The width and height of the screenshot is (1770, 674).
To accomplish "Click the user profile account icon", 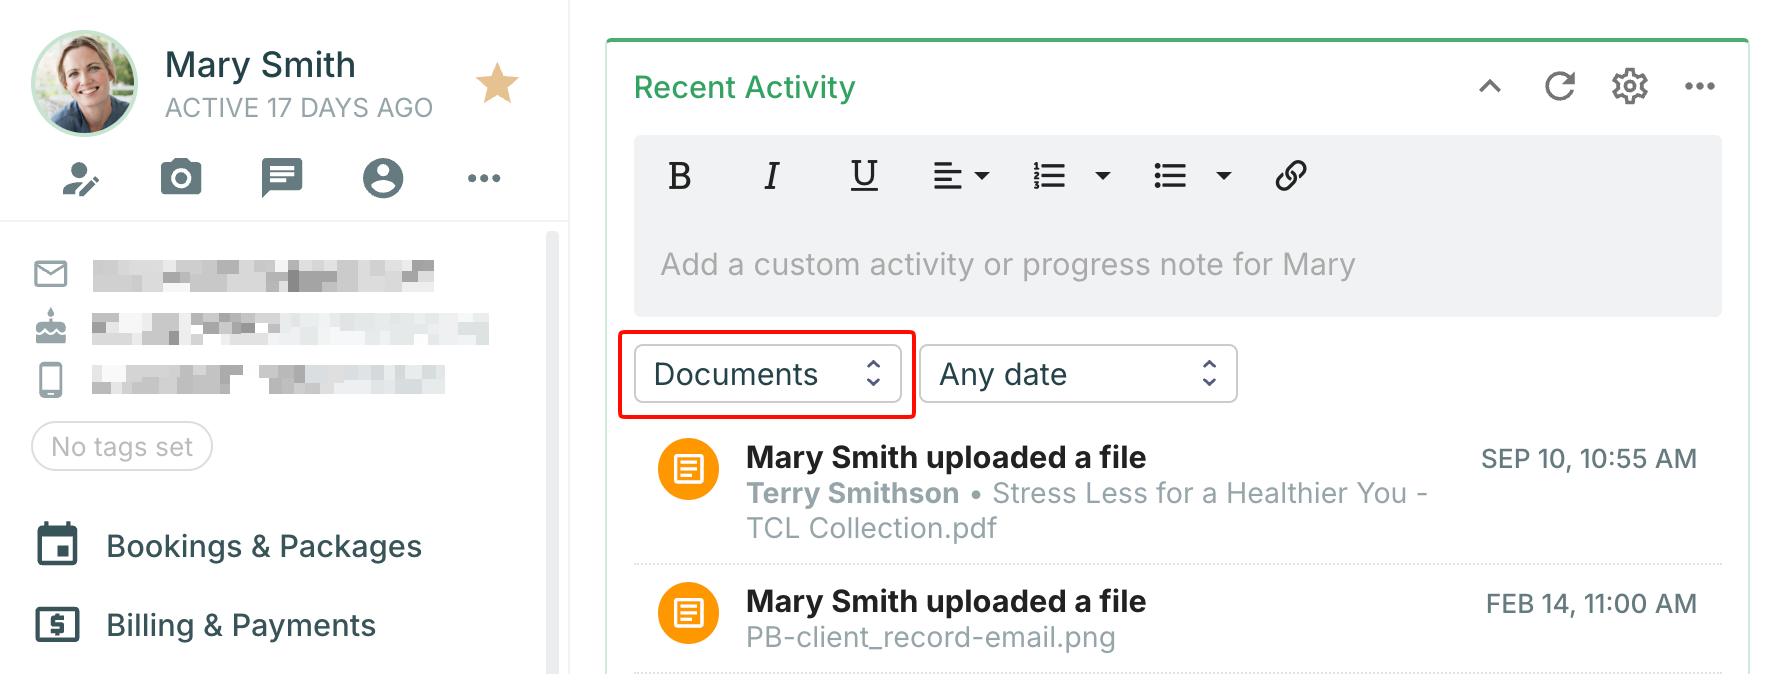I will coord(383,178).
